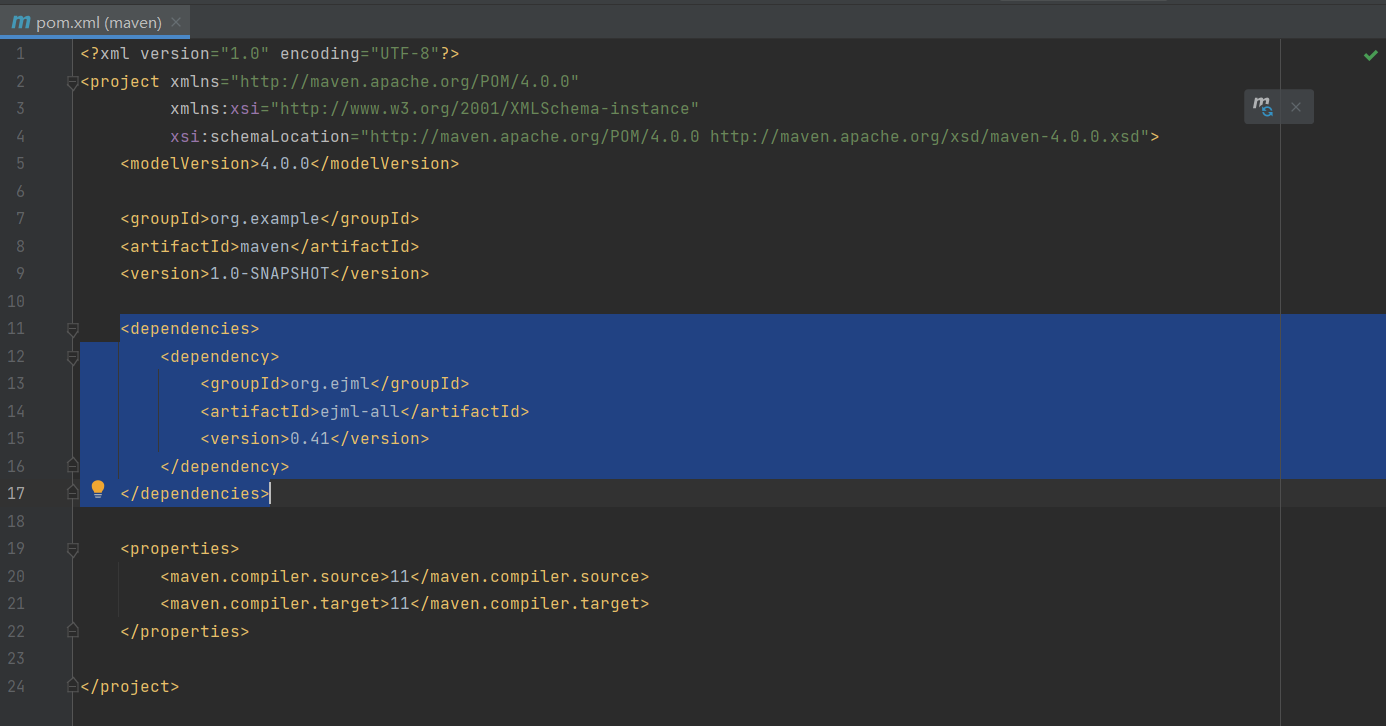Click the "ejml-all" artifactId value
The height and width of the screenshot is (726, 1386).
(360, 411)
